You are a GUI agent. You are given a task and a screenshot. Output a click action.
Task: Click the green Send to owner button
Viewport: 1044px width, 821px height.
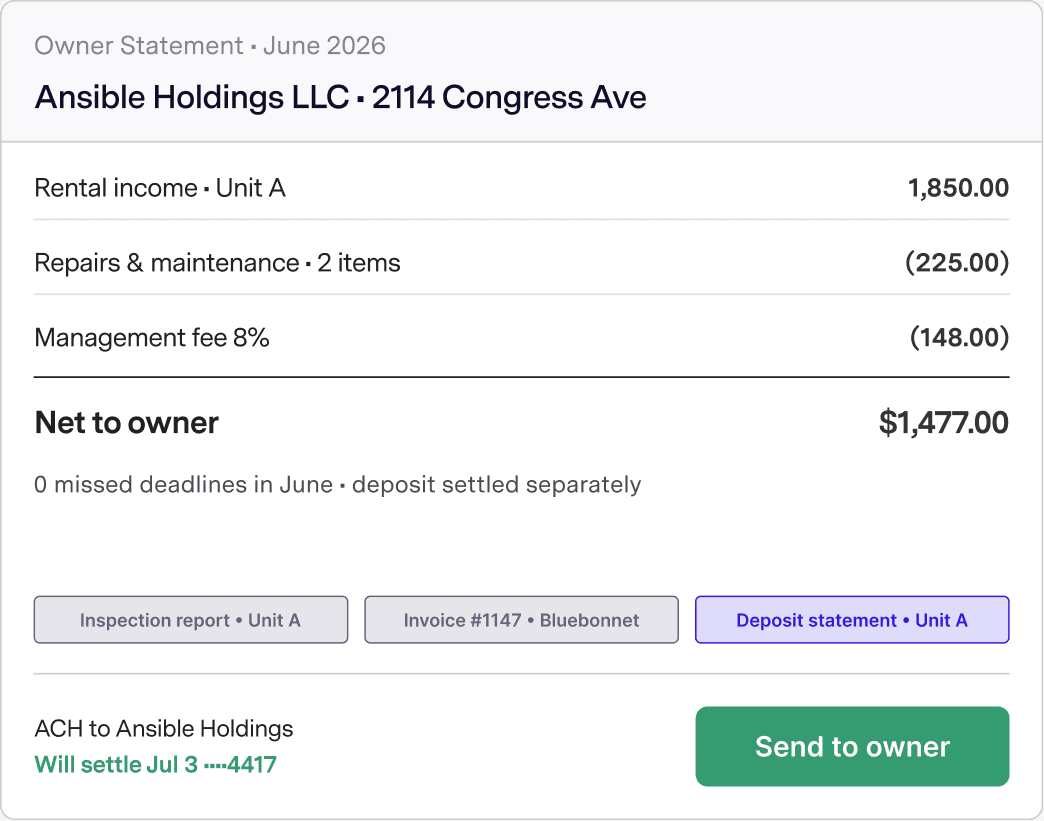[x=852, y=746]
